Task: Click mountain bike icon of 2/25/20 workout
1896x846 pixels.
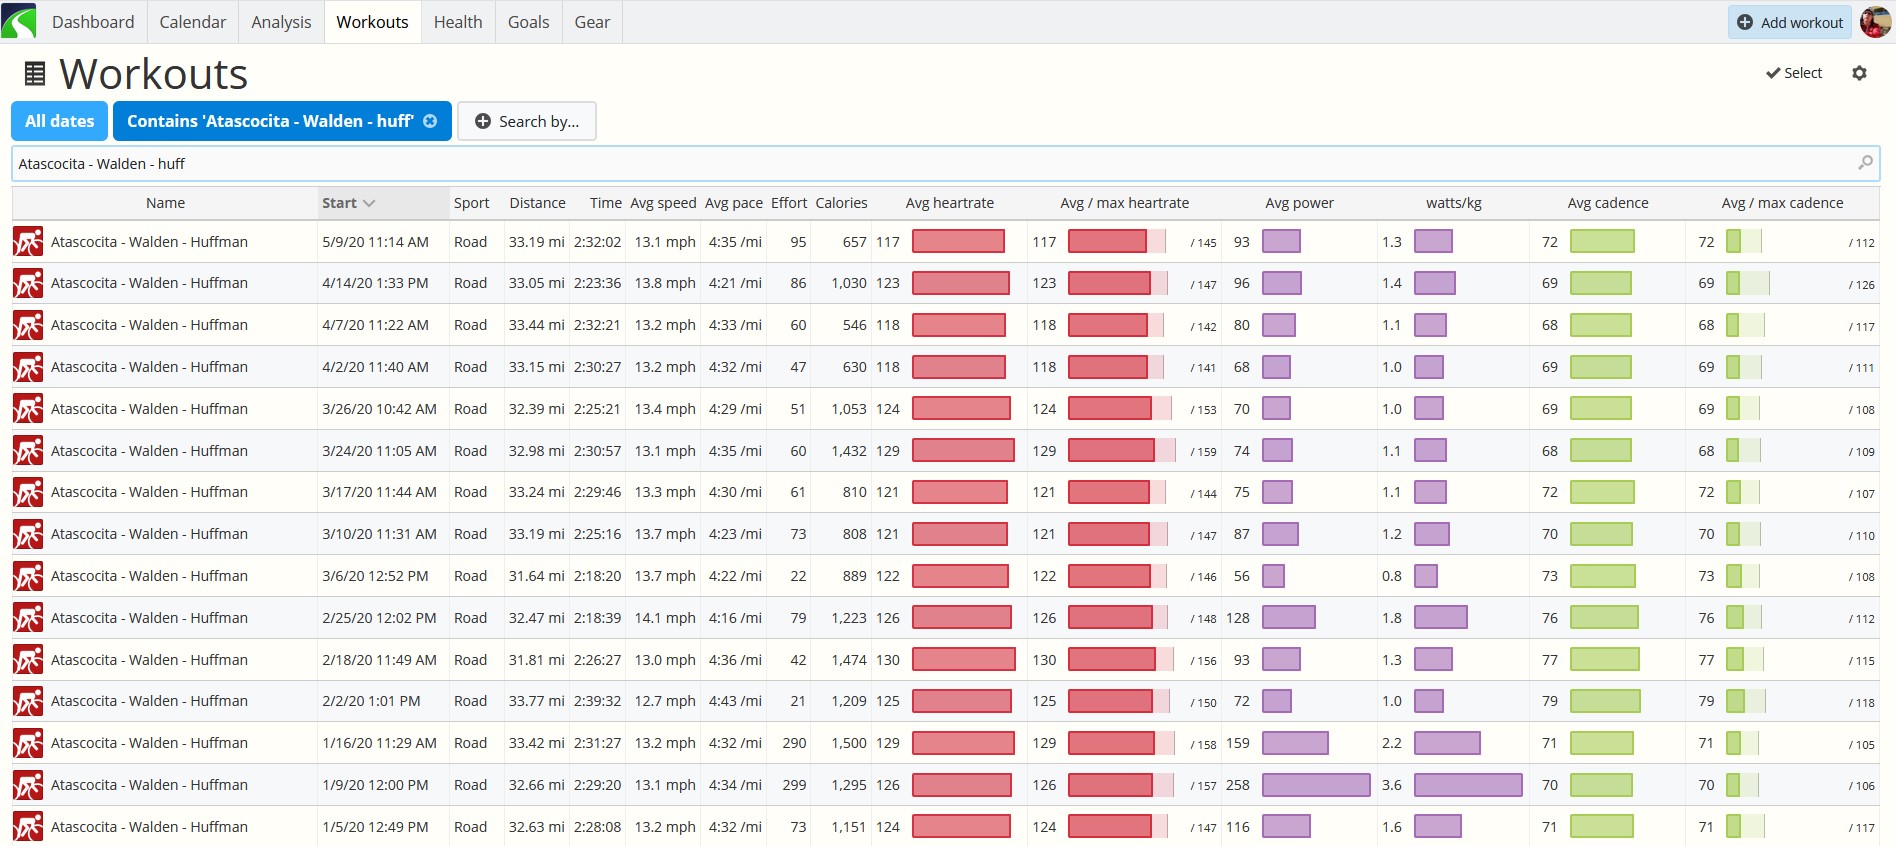Action: pyautogui.click(x=28, y=618)
